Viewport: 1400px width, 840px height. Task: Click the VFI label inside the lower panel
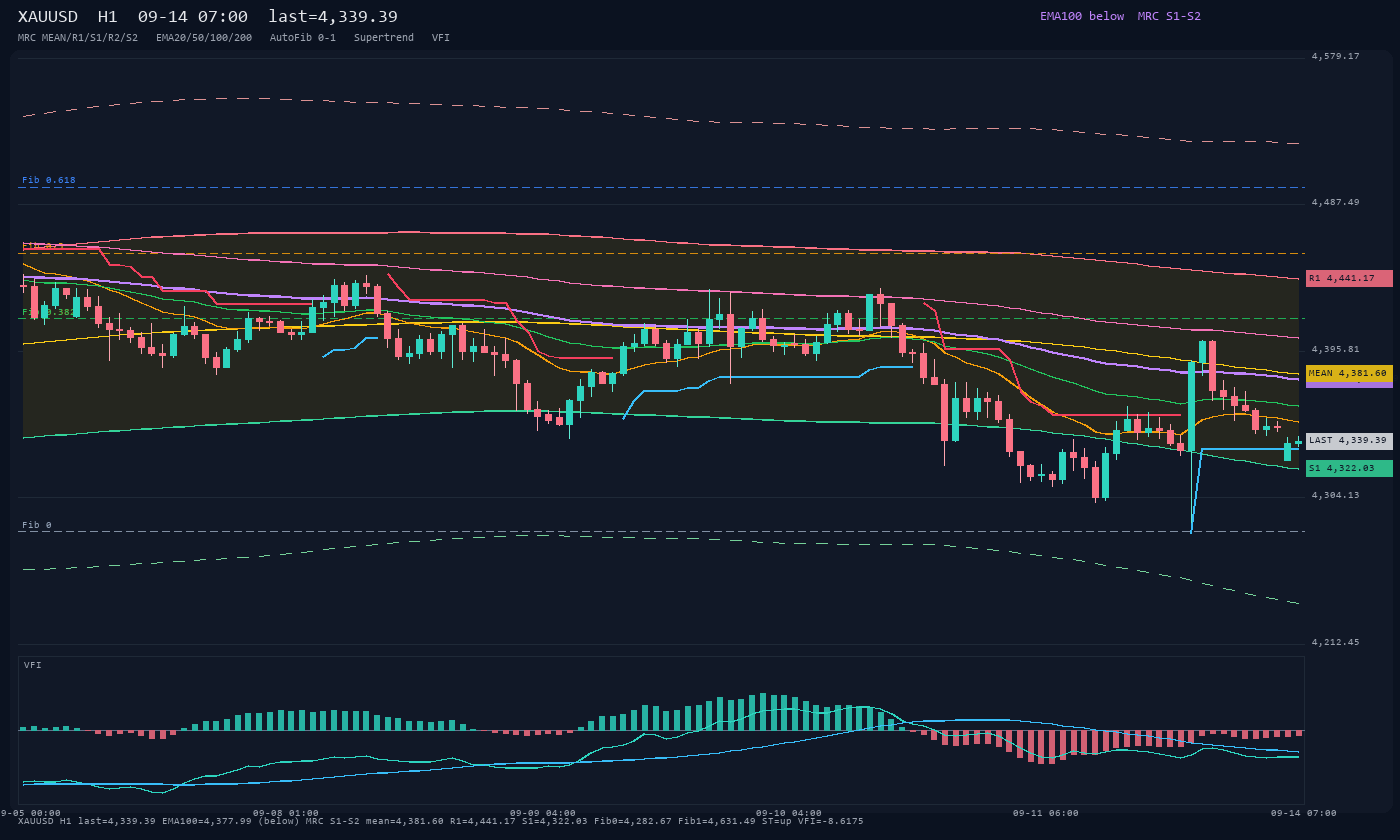(33, 665)
